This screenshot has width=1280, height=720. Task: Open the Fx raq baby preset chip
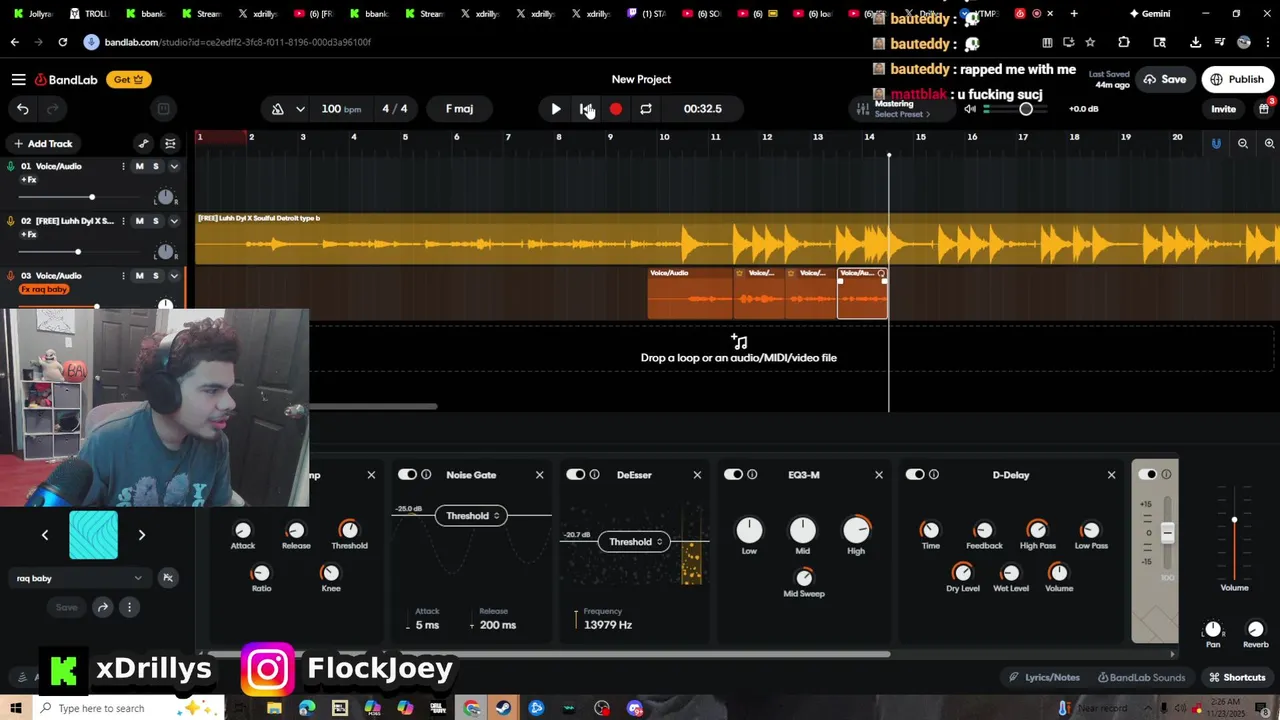click(x=44, y=290)
